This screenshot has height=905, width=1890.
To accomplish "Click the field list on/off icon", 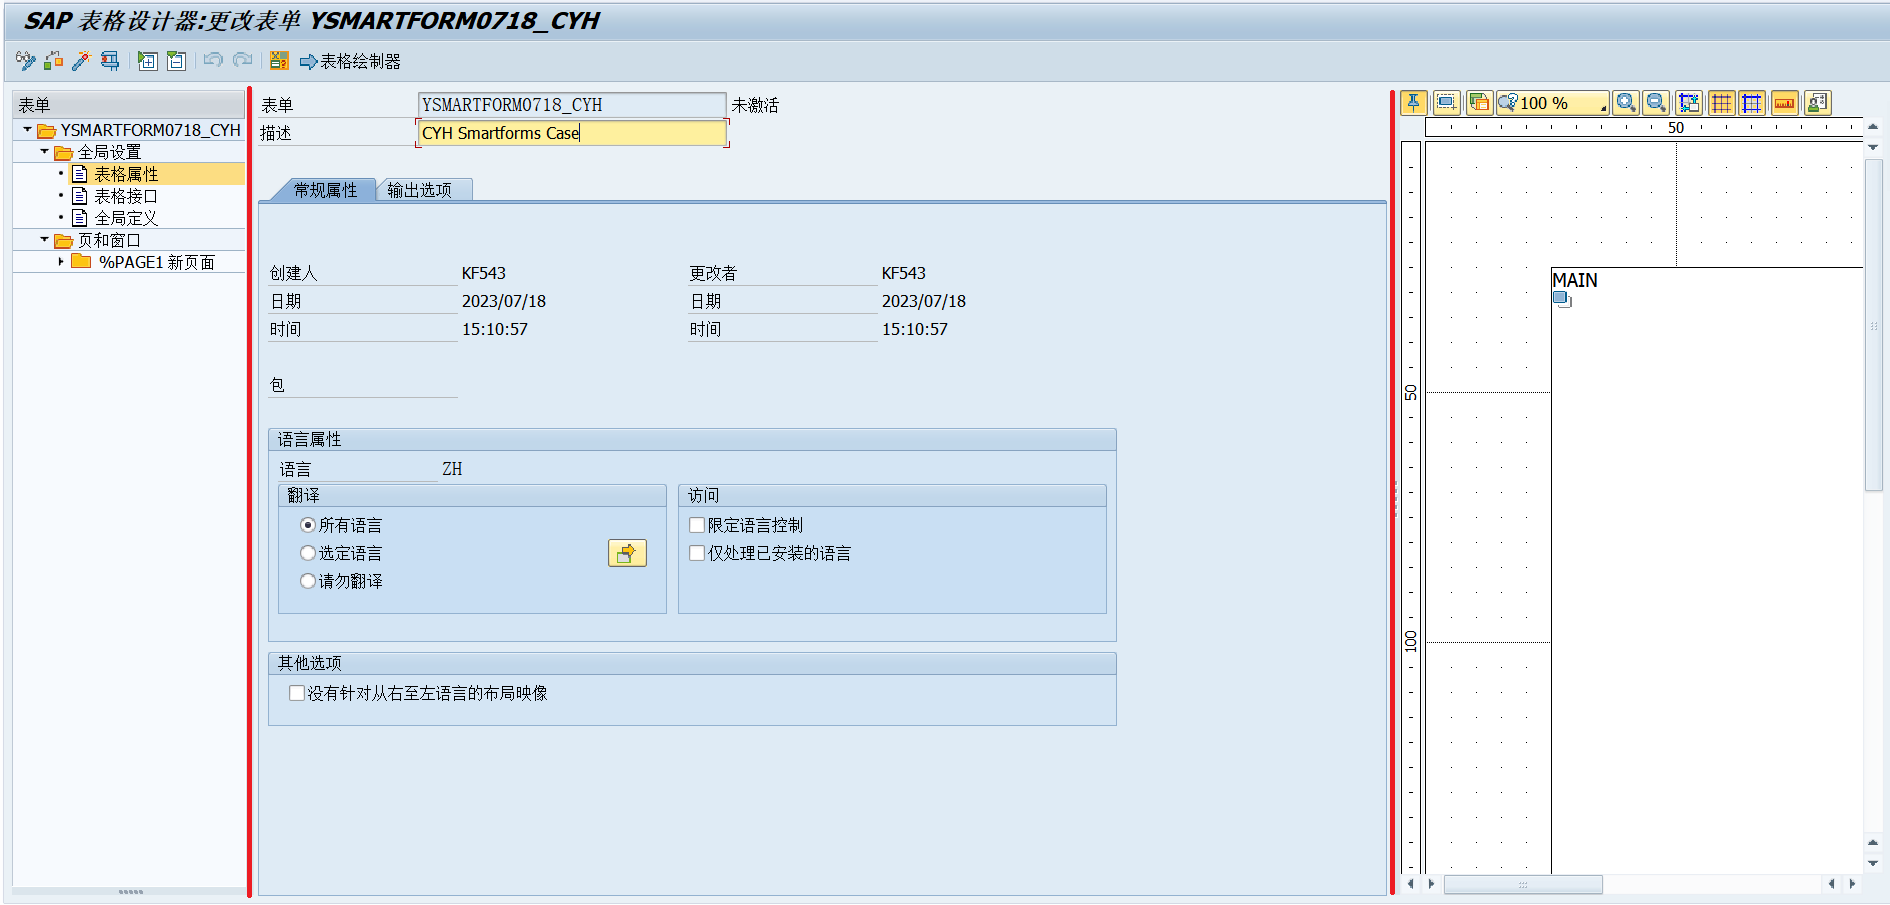I will (279, 61).
